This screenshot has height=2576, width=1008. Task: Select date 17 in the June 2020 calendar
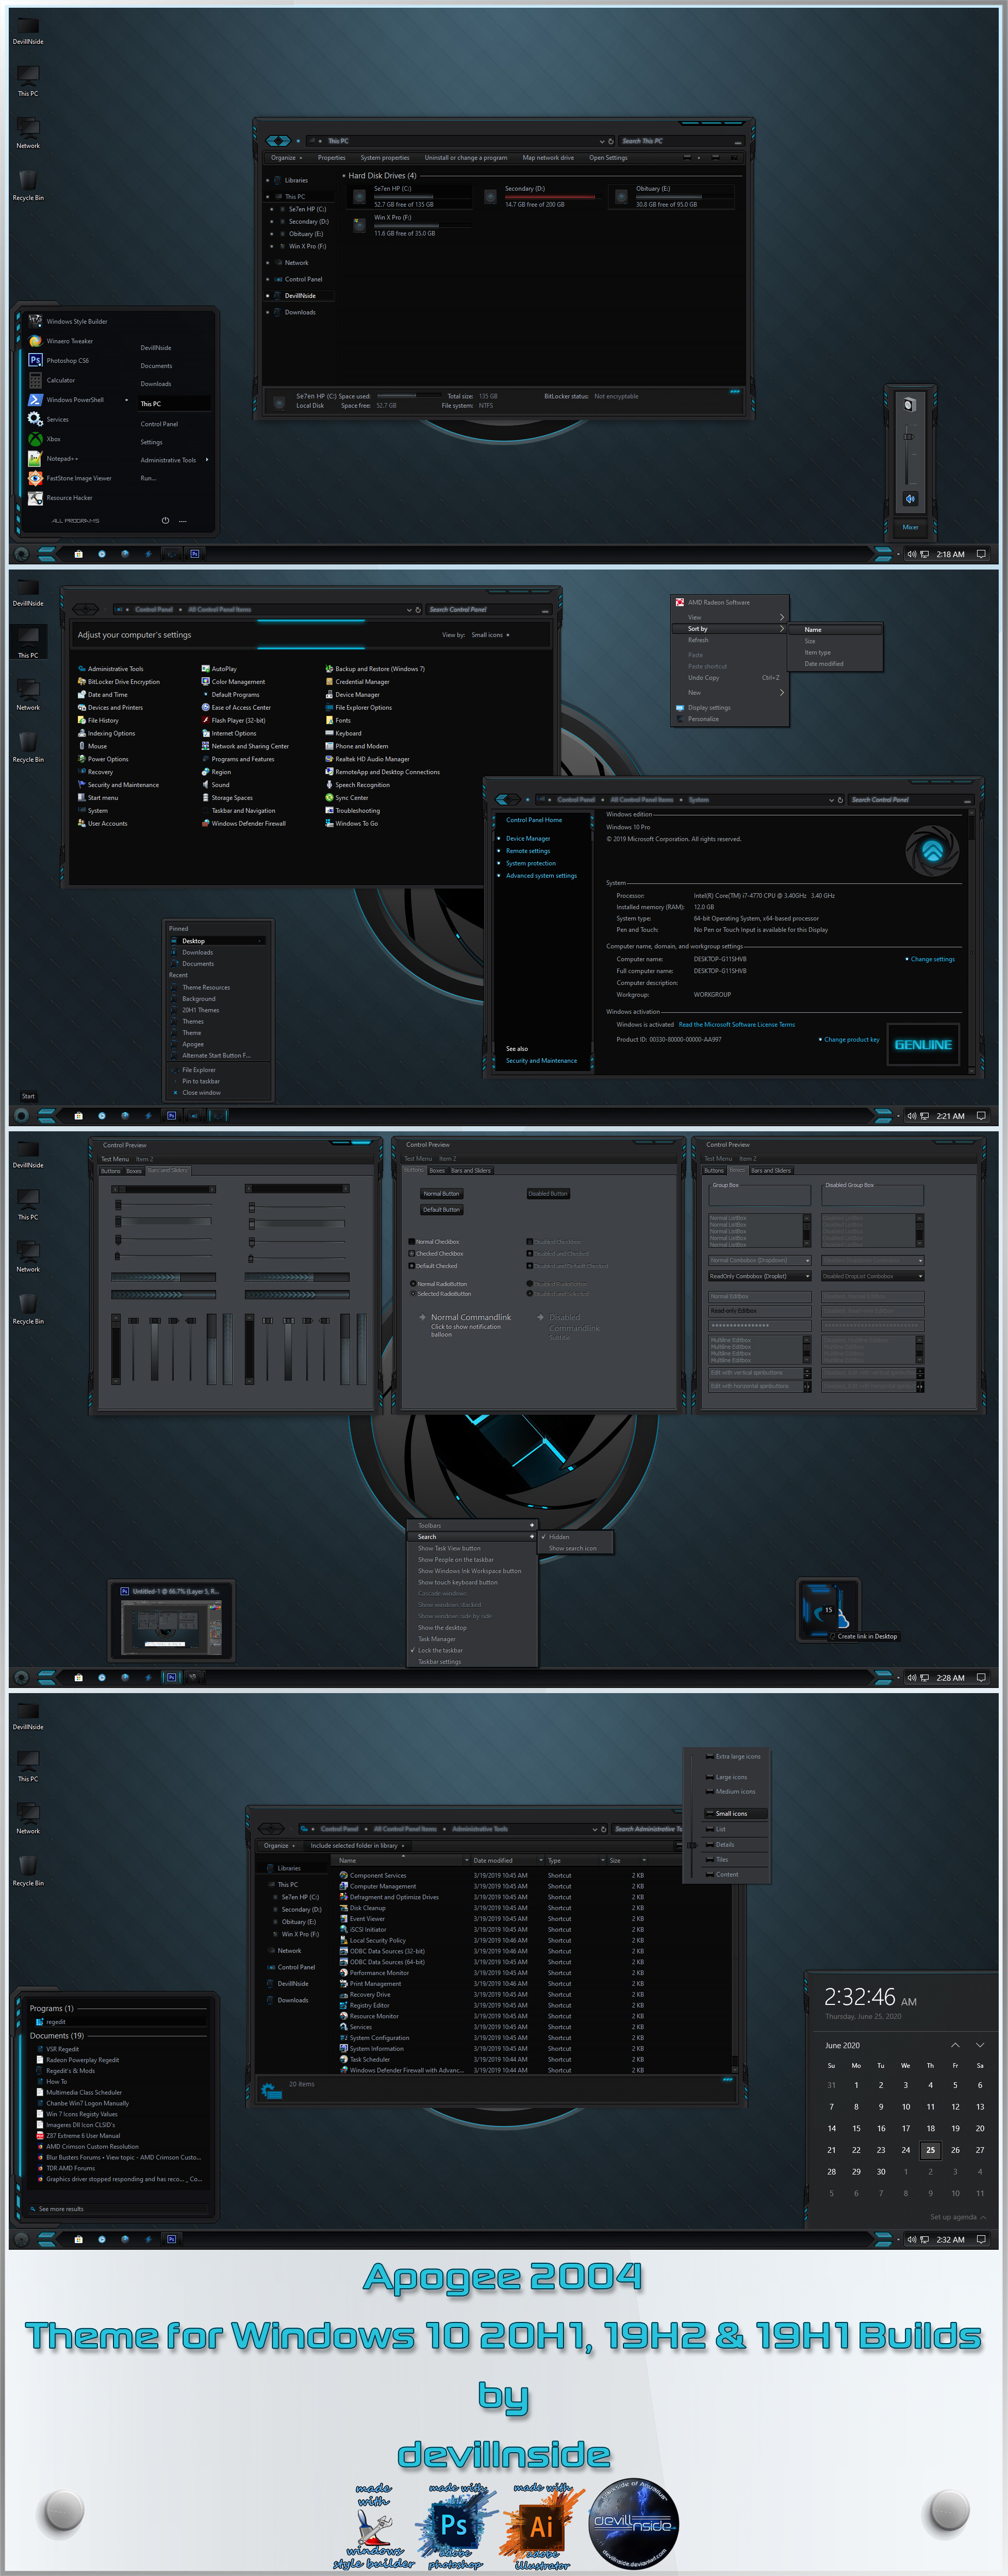[x=906, y=2128]
